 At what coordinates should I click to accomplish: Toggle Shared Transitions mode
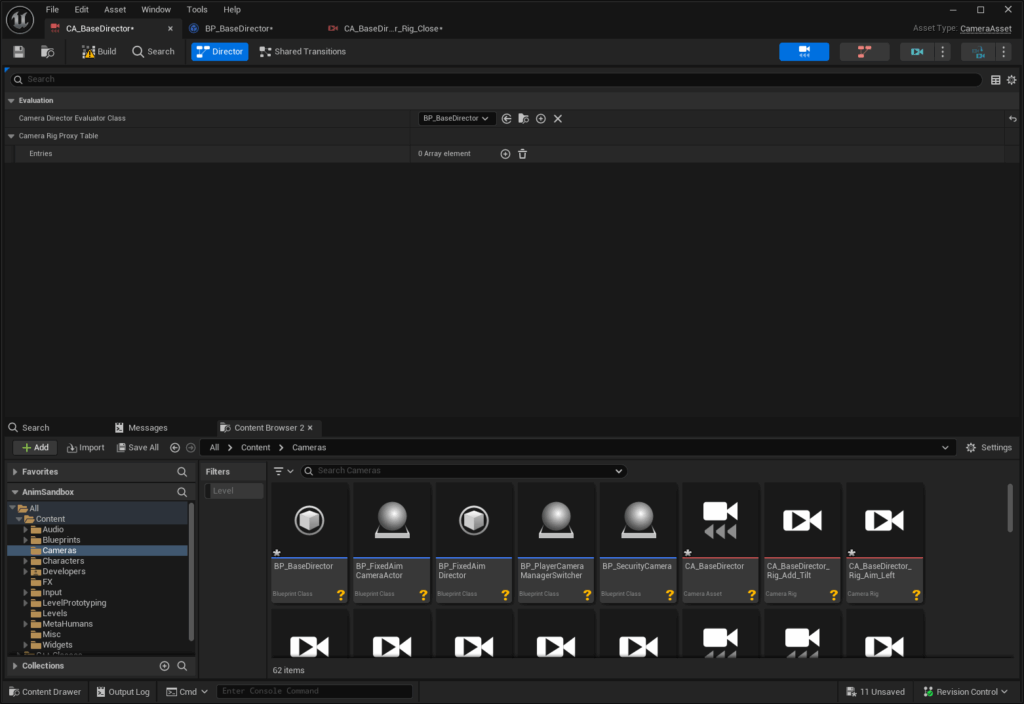[x=302, y=52]
